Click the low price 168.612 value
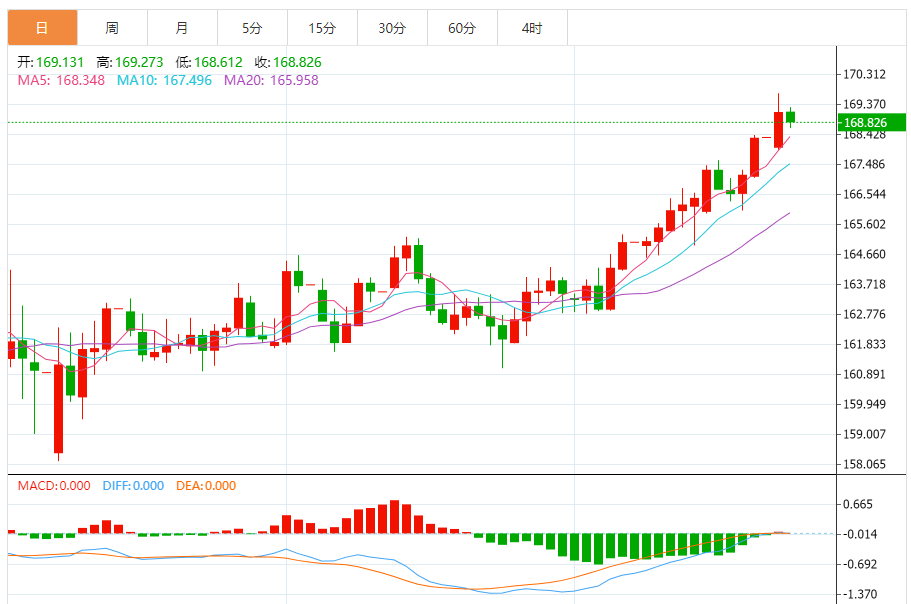Screen dimensions: 911x604 click(218, 62)
